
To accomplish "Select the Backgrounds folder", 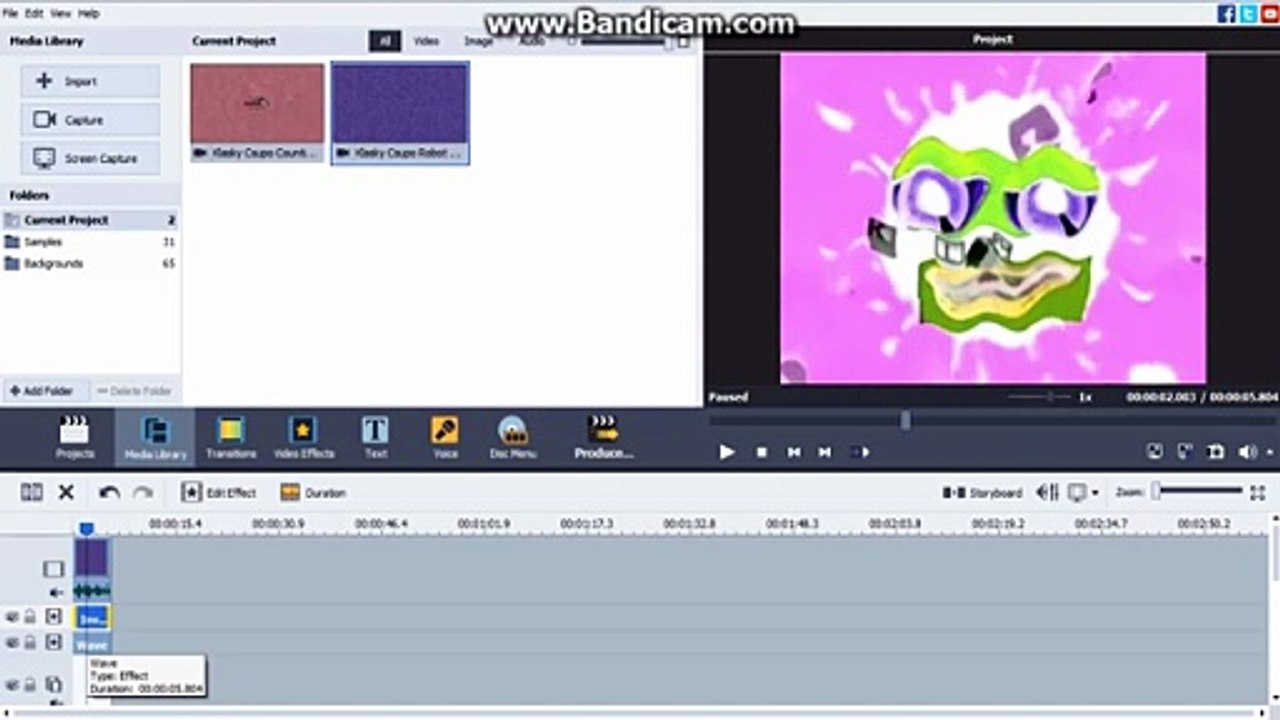I will (90, 264).
